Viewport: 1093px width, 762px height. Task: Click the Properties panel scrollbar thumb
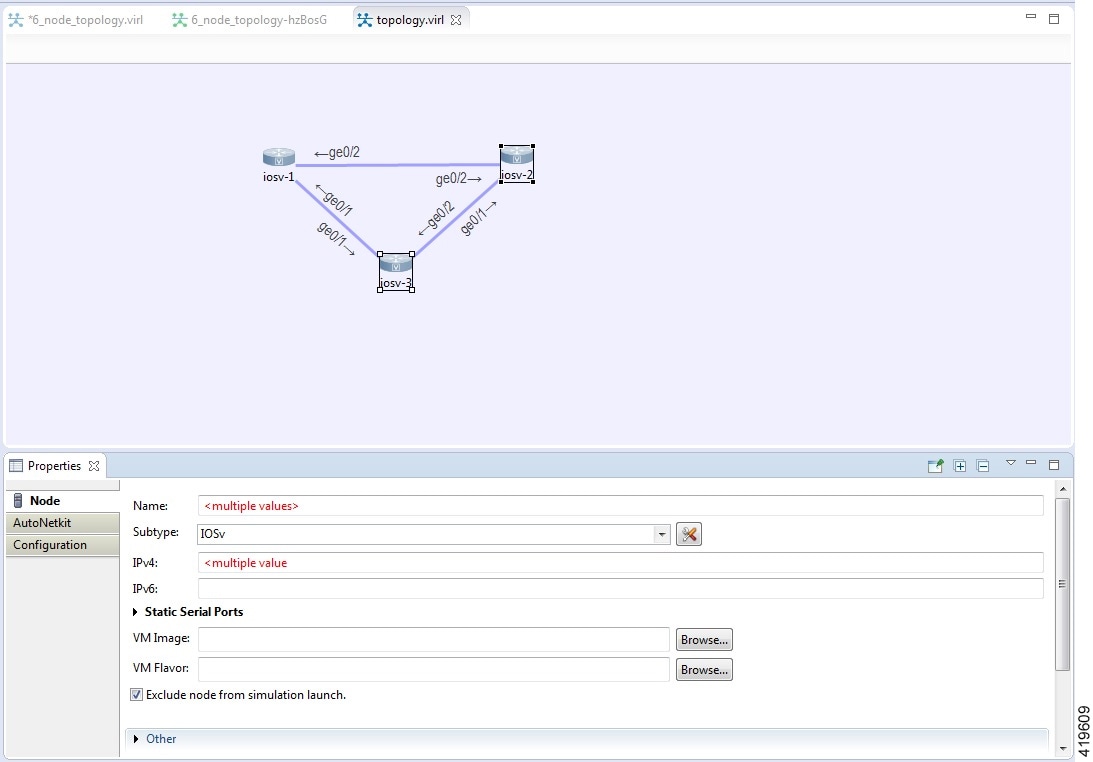point(1062,584)
